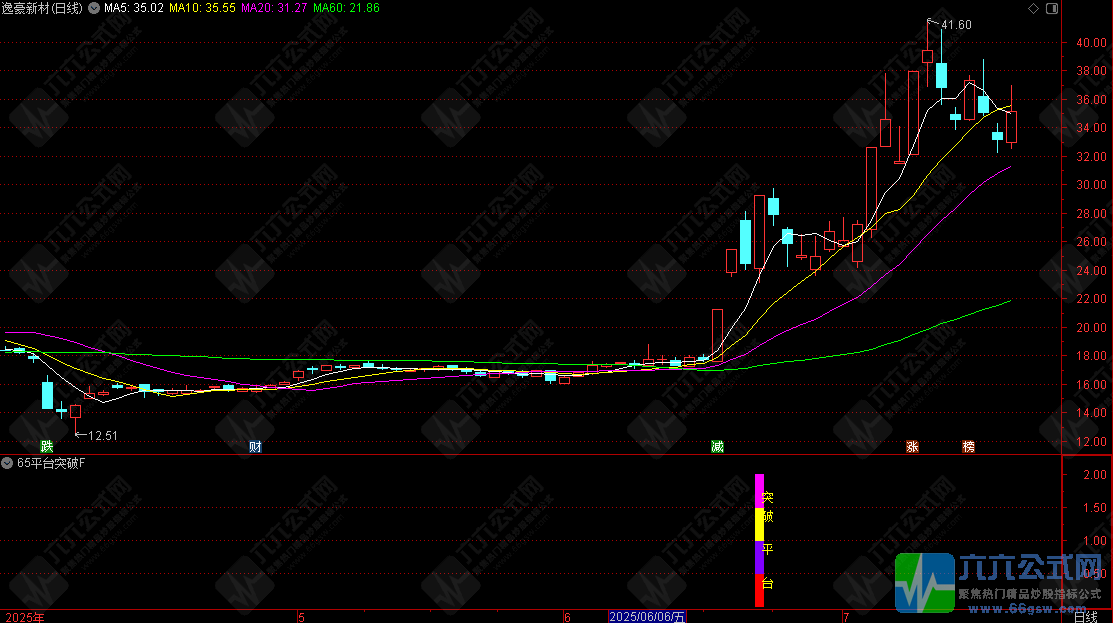Click the magenta 突 segment of signal bar
This screenshot has height=623, width=1113.
coord(760,491)
